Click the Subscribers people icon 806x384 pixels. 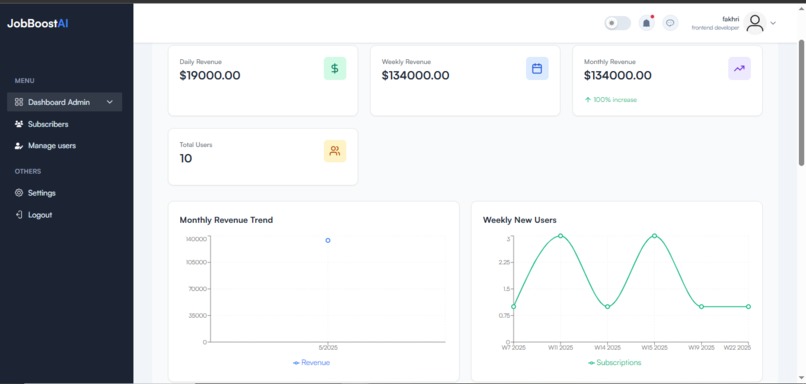[19, 124]
